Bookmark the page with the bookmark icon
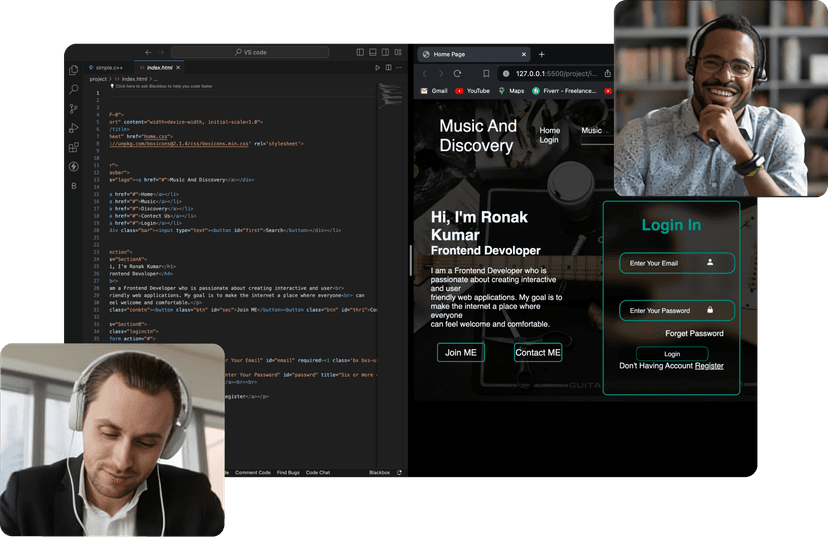This screenshot has height=537, width=828. tap(486, 73)
